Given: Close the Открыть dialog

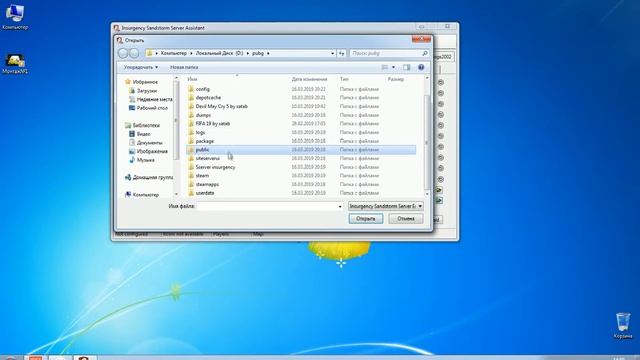Looking at the screenshot, I should [x=421, y=39].
